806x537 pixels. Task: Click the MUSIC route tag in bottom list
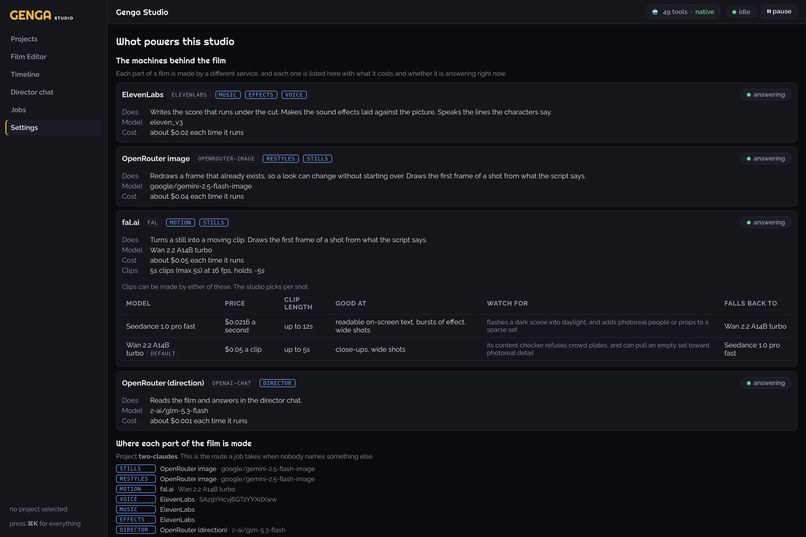click(x=136, y=510)
